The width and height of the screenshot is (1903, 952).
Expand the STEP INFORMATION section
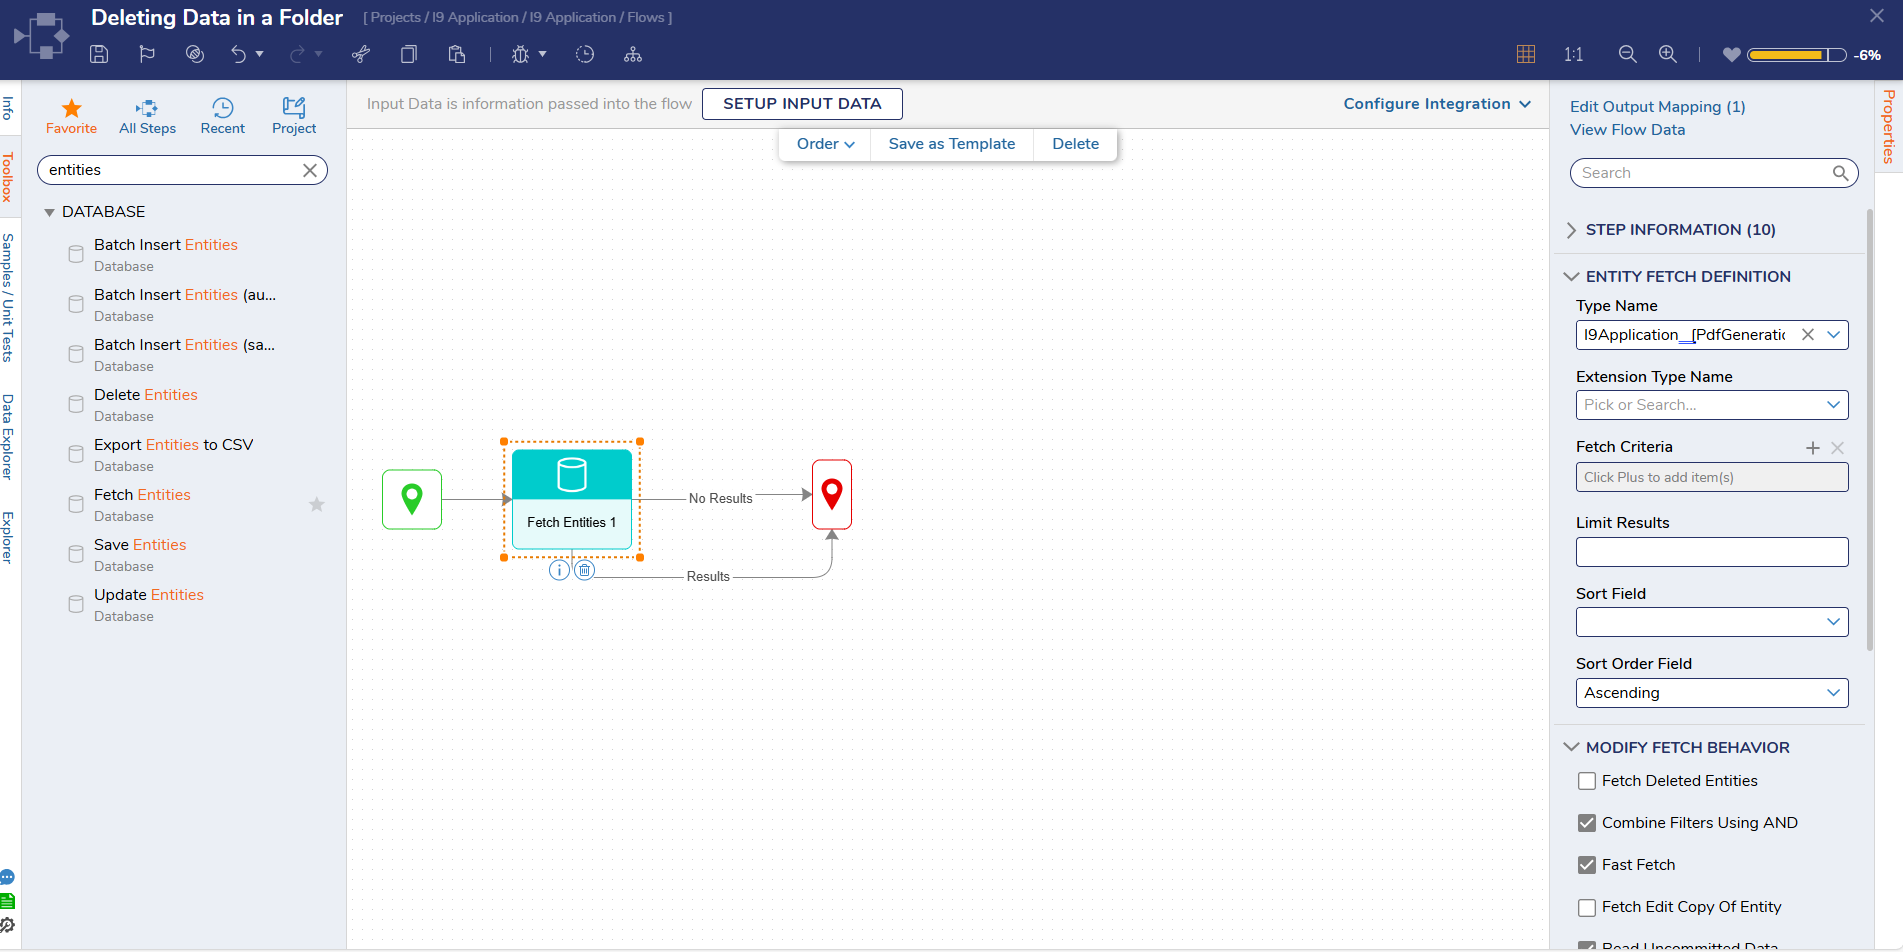(1680, 230)
